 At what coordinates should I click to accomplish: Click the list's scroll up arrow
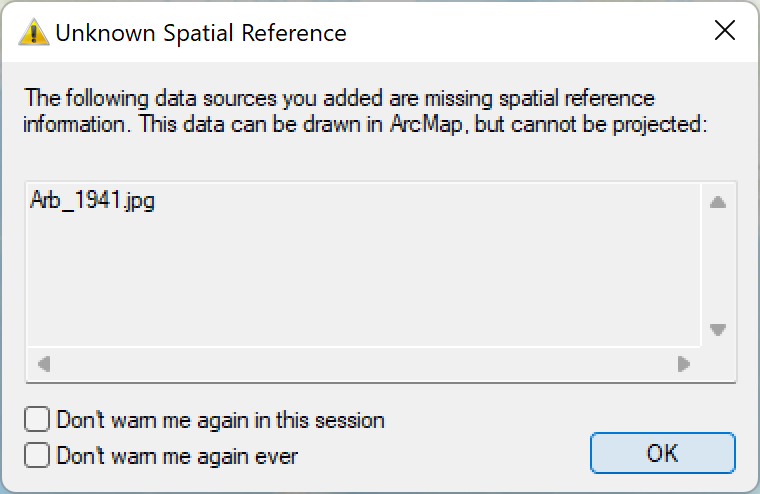tap(717, 203)
